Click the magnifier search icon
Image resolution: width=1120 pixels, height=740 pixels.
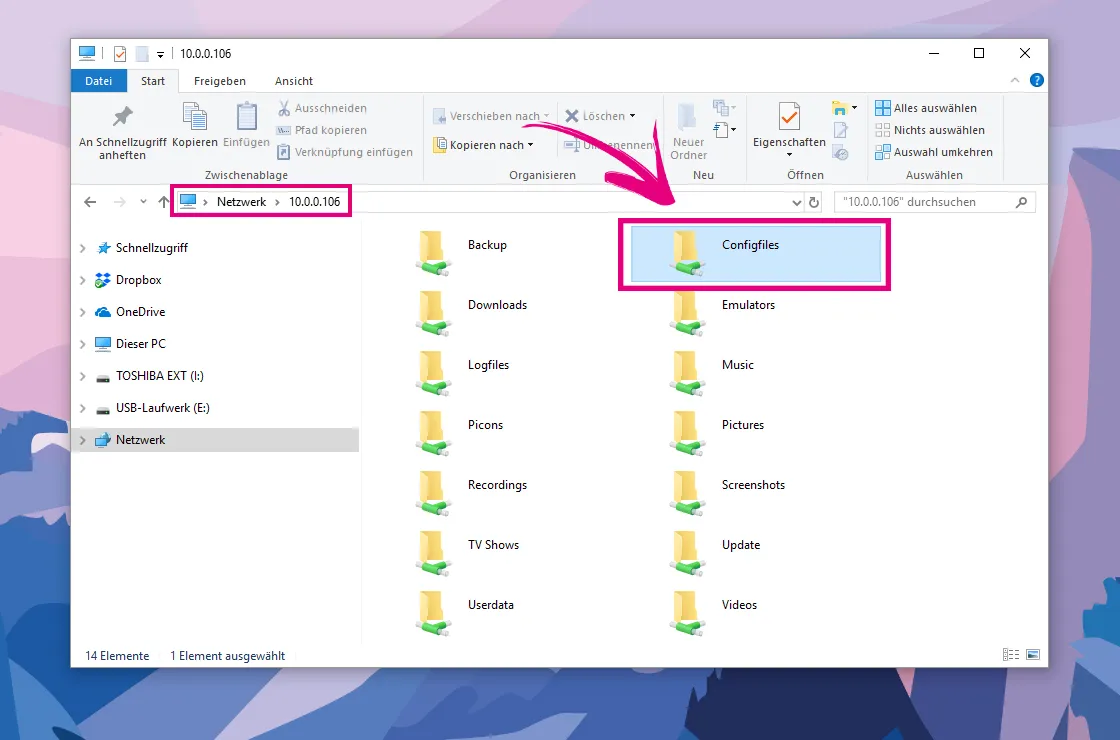1021,202
